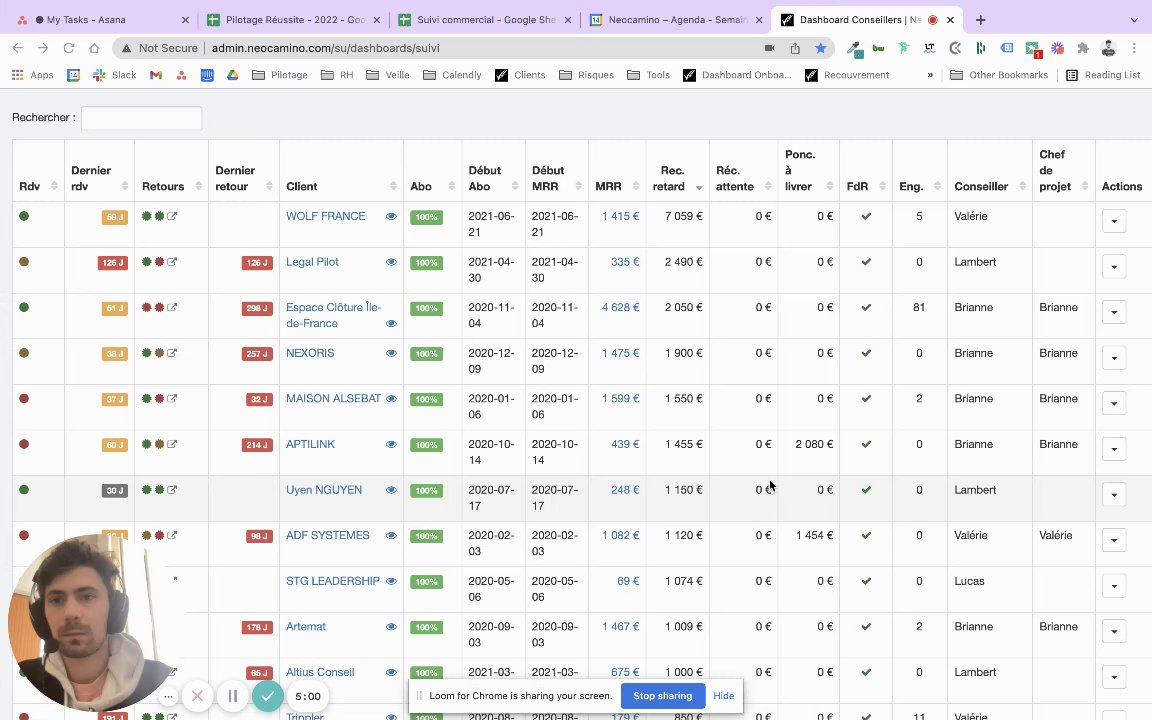1152x720 pixels.
Task: Open the external link icon in Uyen NGUYEN row
Action: (172, 489)
